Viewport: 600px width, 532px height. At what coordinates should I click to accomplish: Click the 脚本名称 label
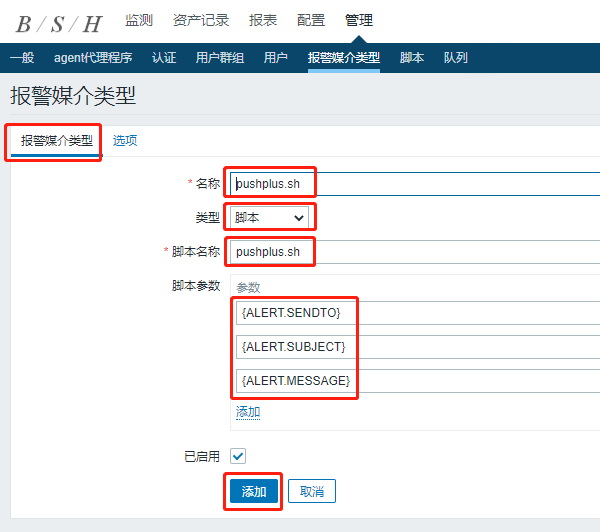click(x=196, y=252)
